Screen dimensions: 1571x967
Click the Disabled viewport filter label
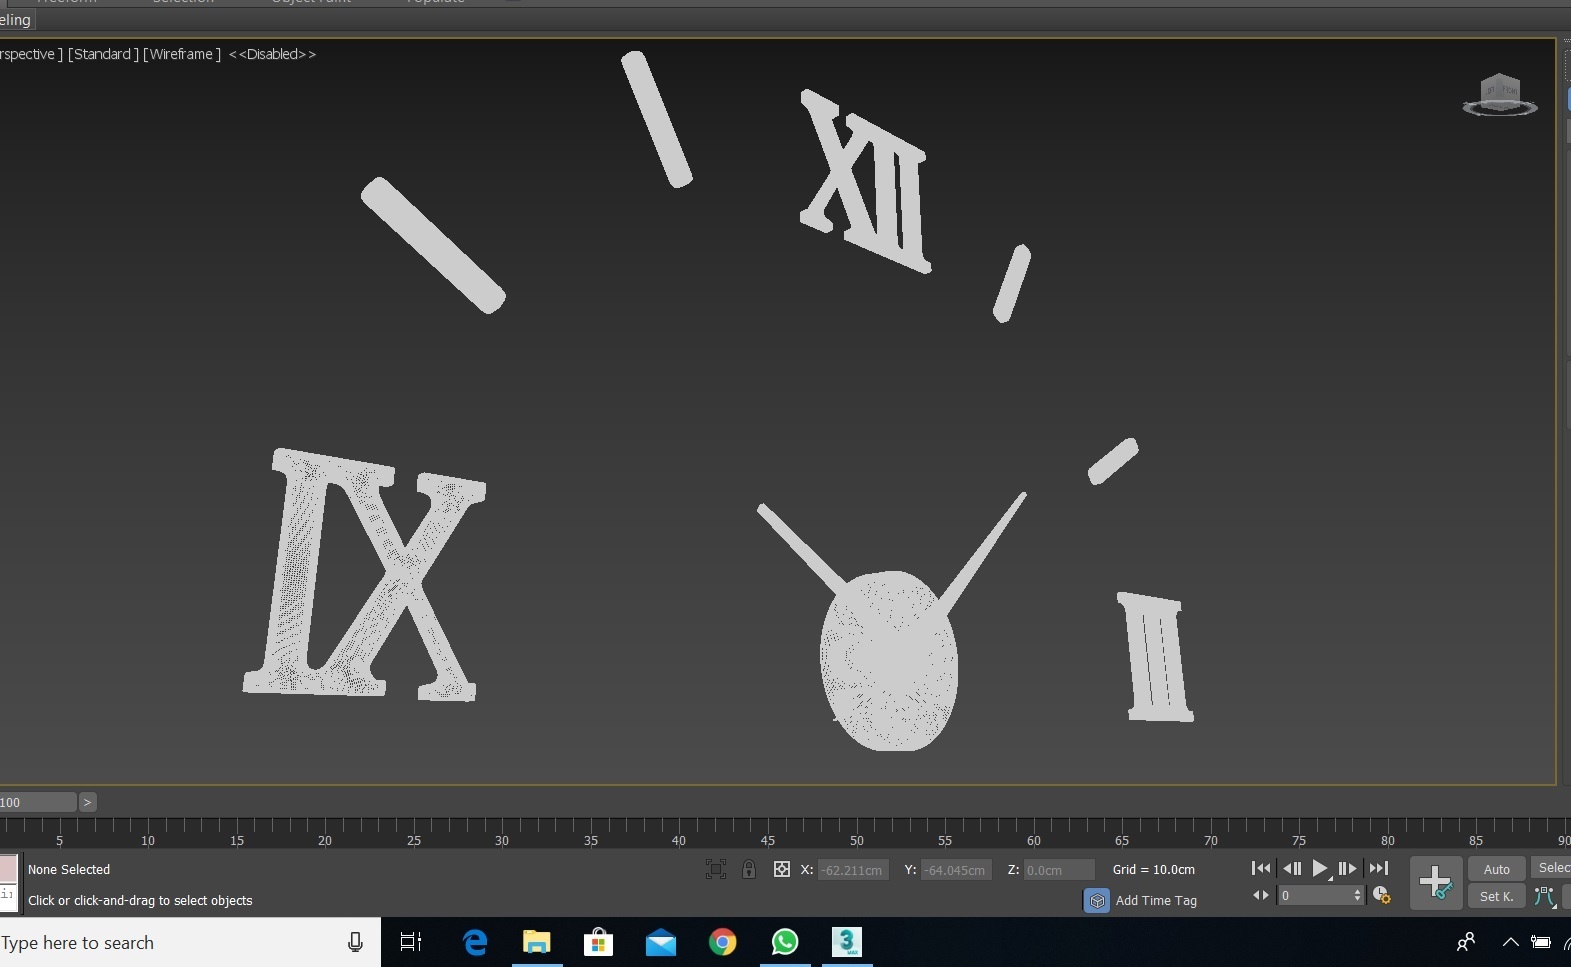pyautogui.click(x=272, y=54)
